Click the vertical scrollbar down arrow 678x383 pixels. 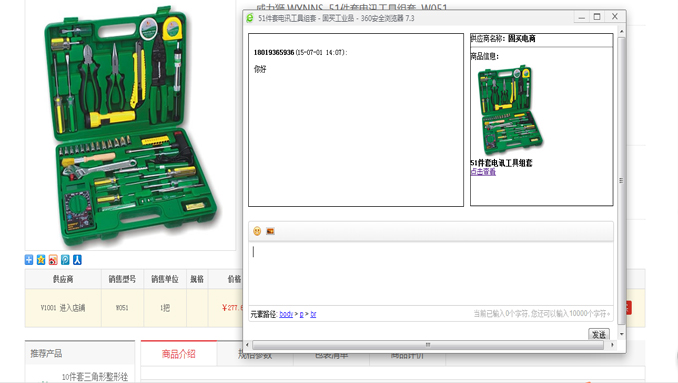(x=621, y=334)
